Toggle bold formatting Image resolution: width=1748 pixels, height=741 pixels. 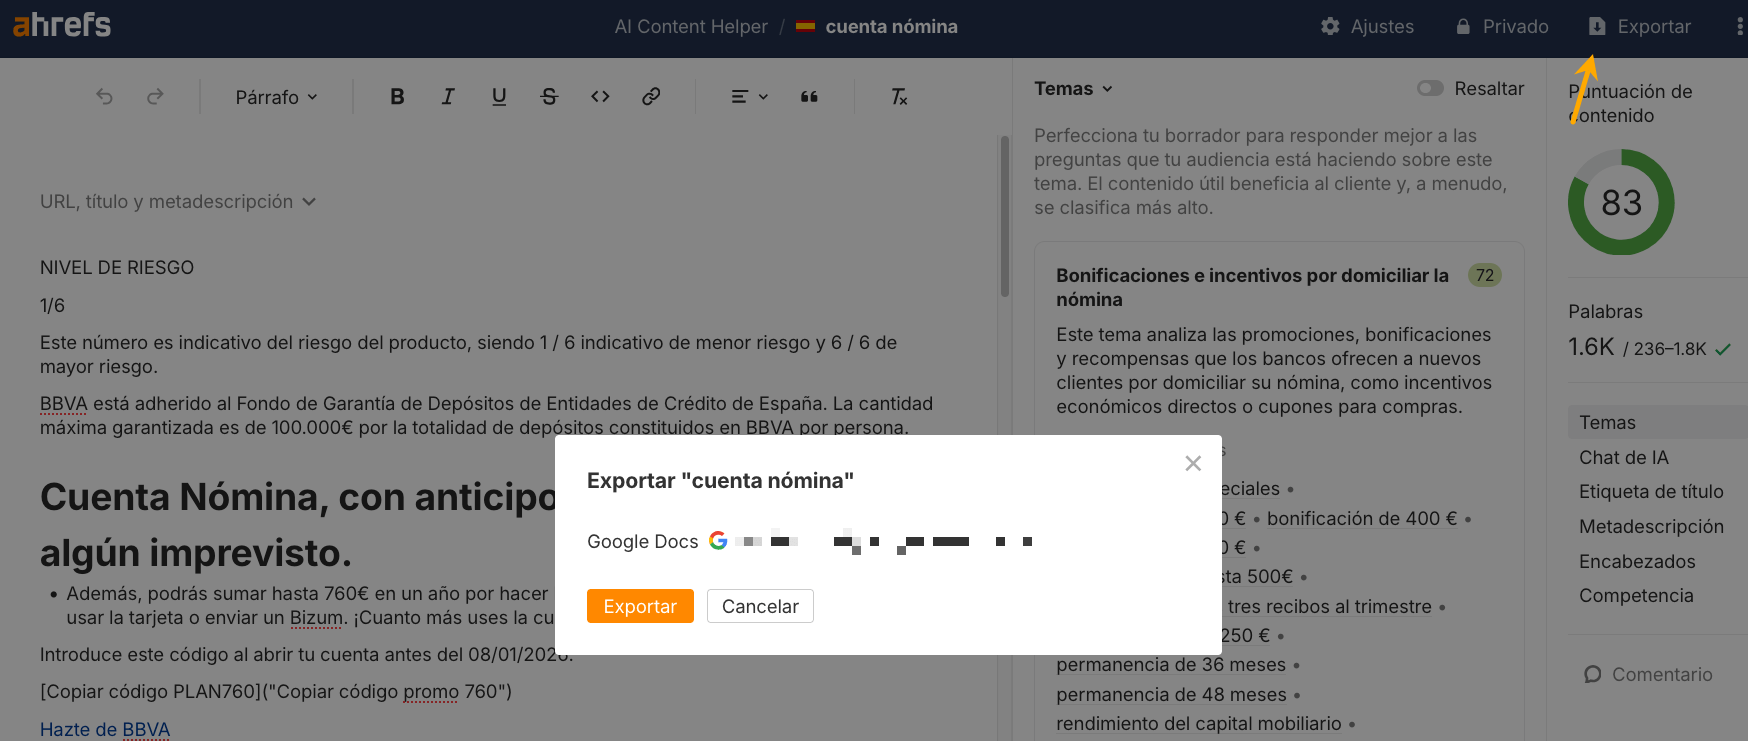click(x=397, y=97)
